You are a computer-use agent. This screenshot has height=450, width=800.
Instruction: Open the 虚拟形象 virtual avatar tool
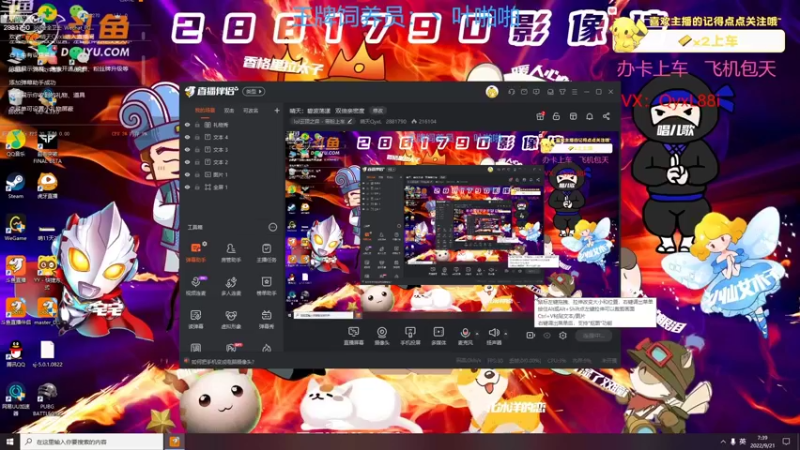[x=231, y=319]
